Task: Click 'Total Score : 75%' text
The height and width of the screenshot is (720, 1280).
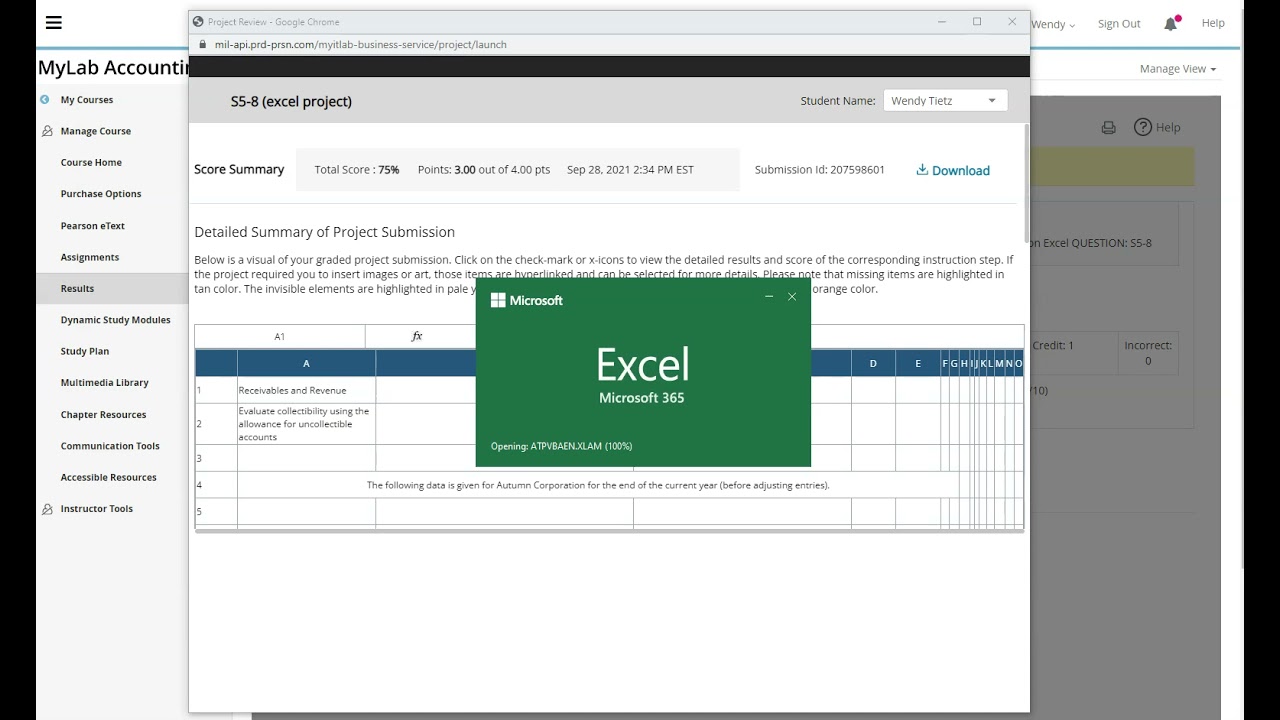Action: [x=357, y=170]
